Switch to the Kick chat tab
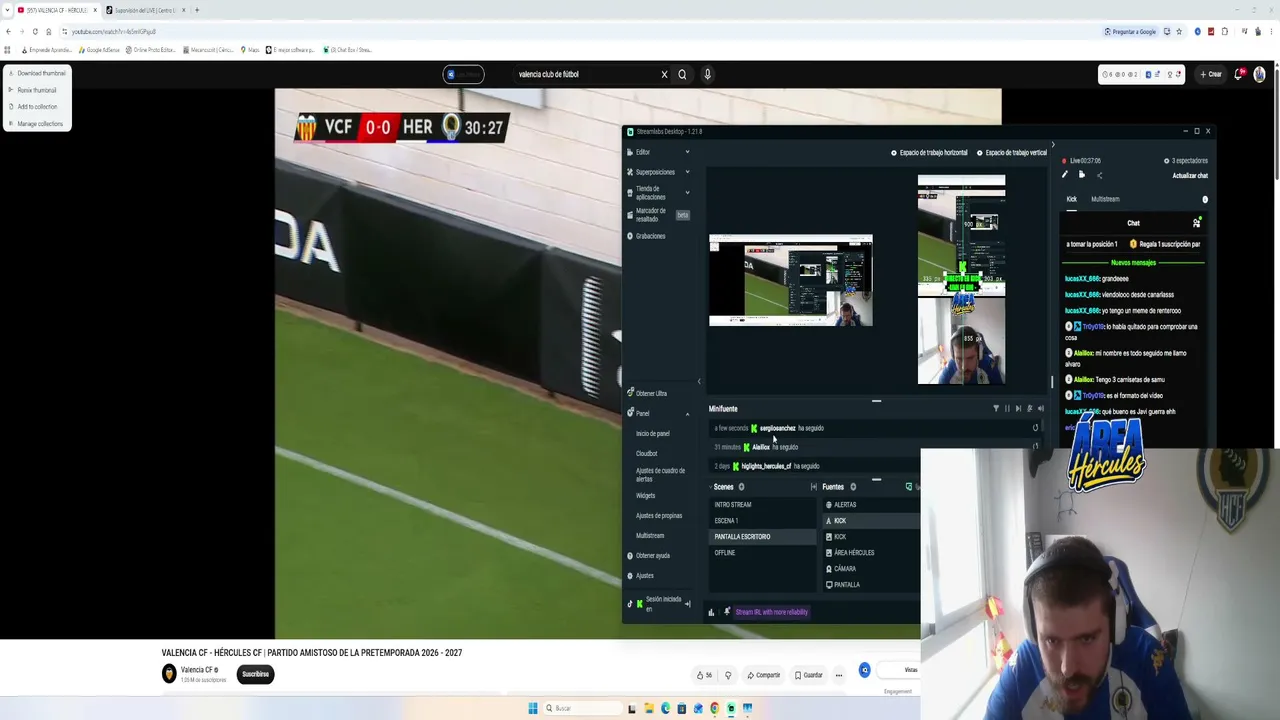 1072,199
